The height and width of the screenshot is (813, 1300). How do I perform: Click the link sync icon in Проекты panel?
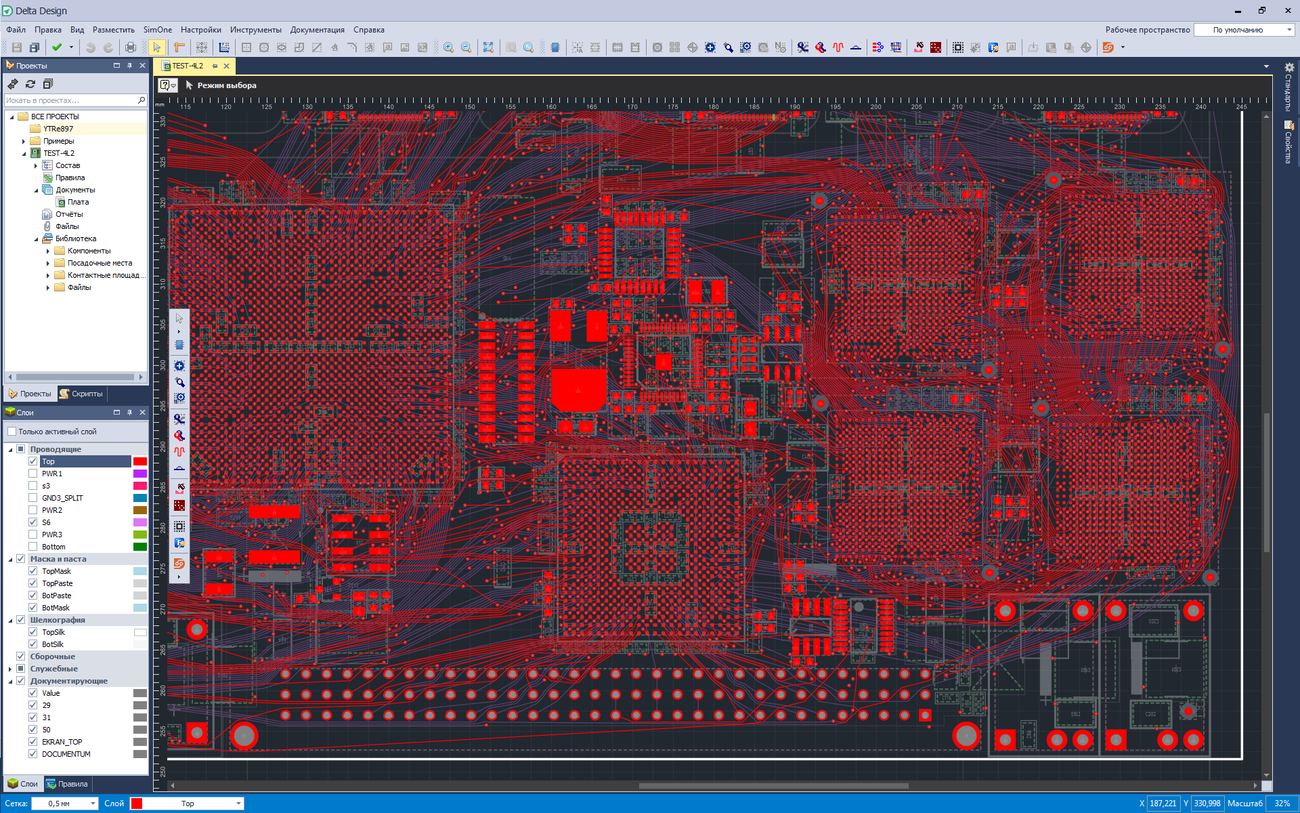13,84
